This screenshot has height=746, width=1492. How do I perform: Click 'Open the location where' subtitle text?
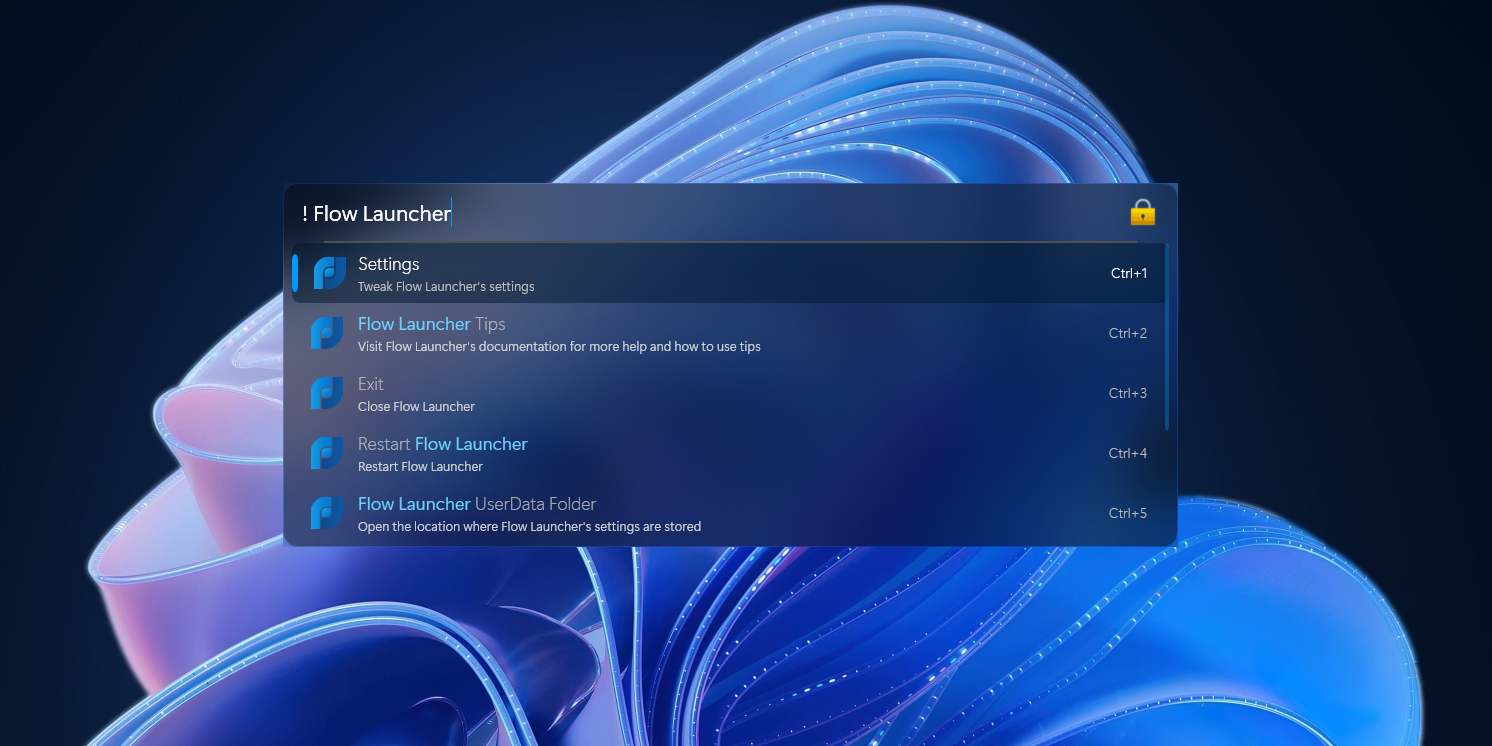pos(529,527)
